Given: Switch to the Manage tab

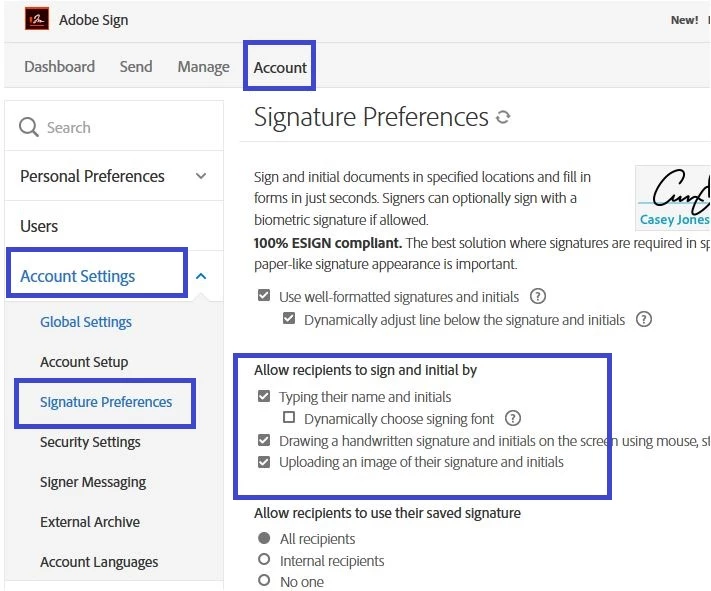Looking at the screenshot, I should click(x=204, y=67).
